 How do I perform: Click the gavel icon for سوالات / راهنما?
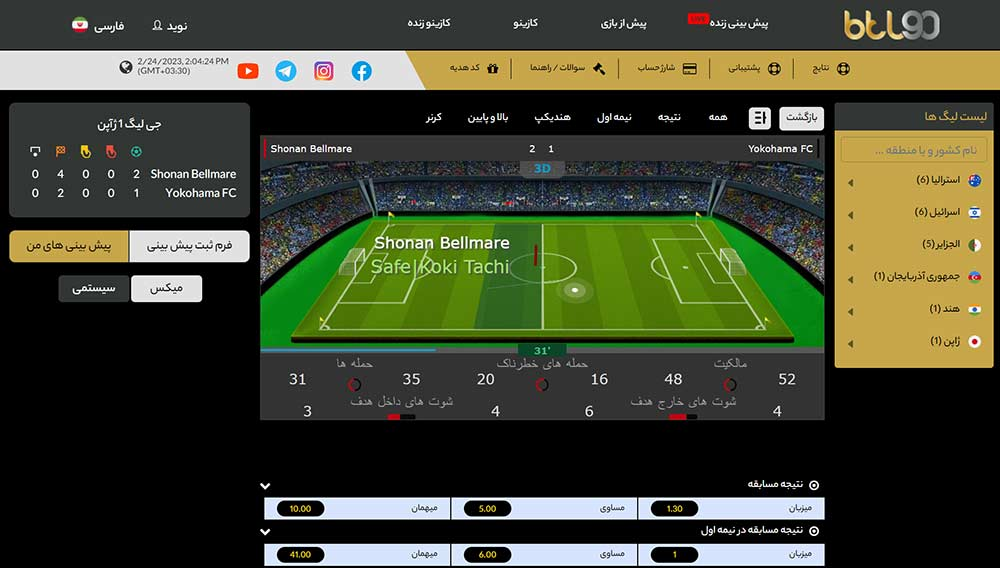point(599,68)
